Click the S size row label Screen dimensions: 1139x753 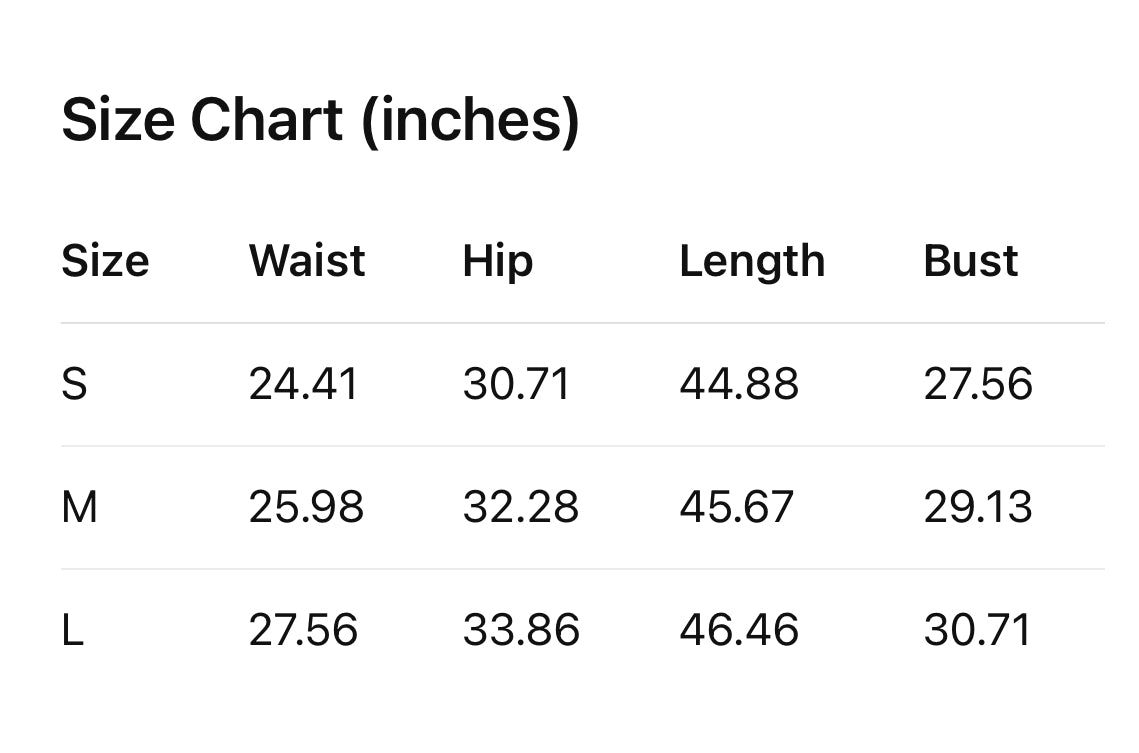click(74, 384)
